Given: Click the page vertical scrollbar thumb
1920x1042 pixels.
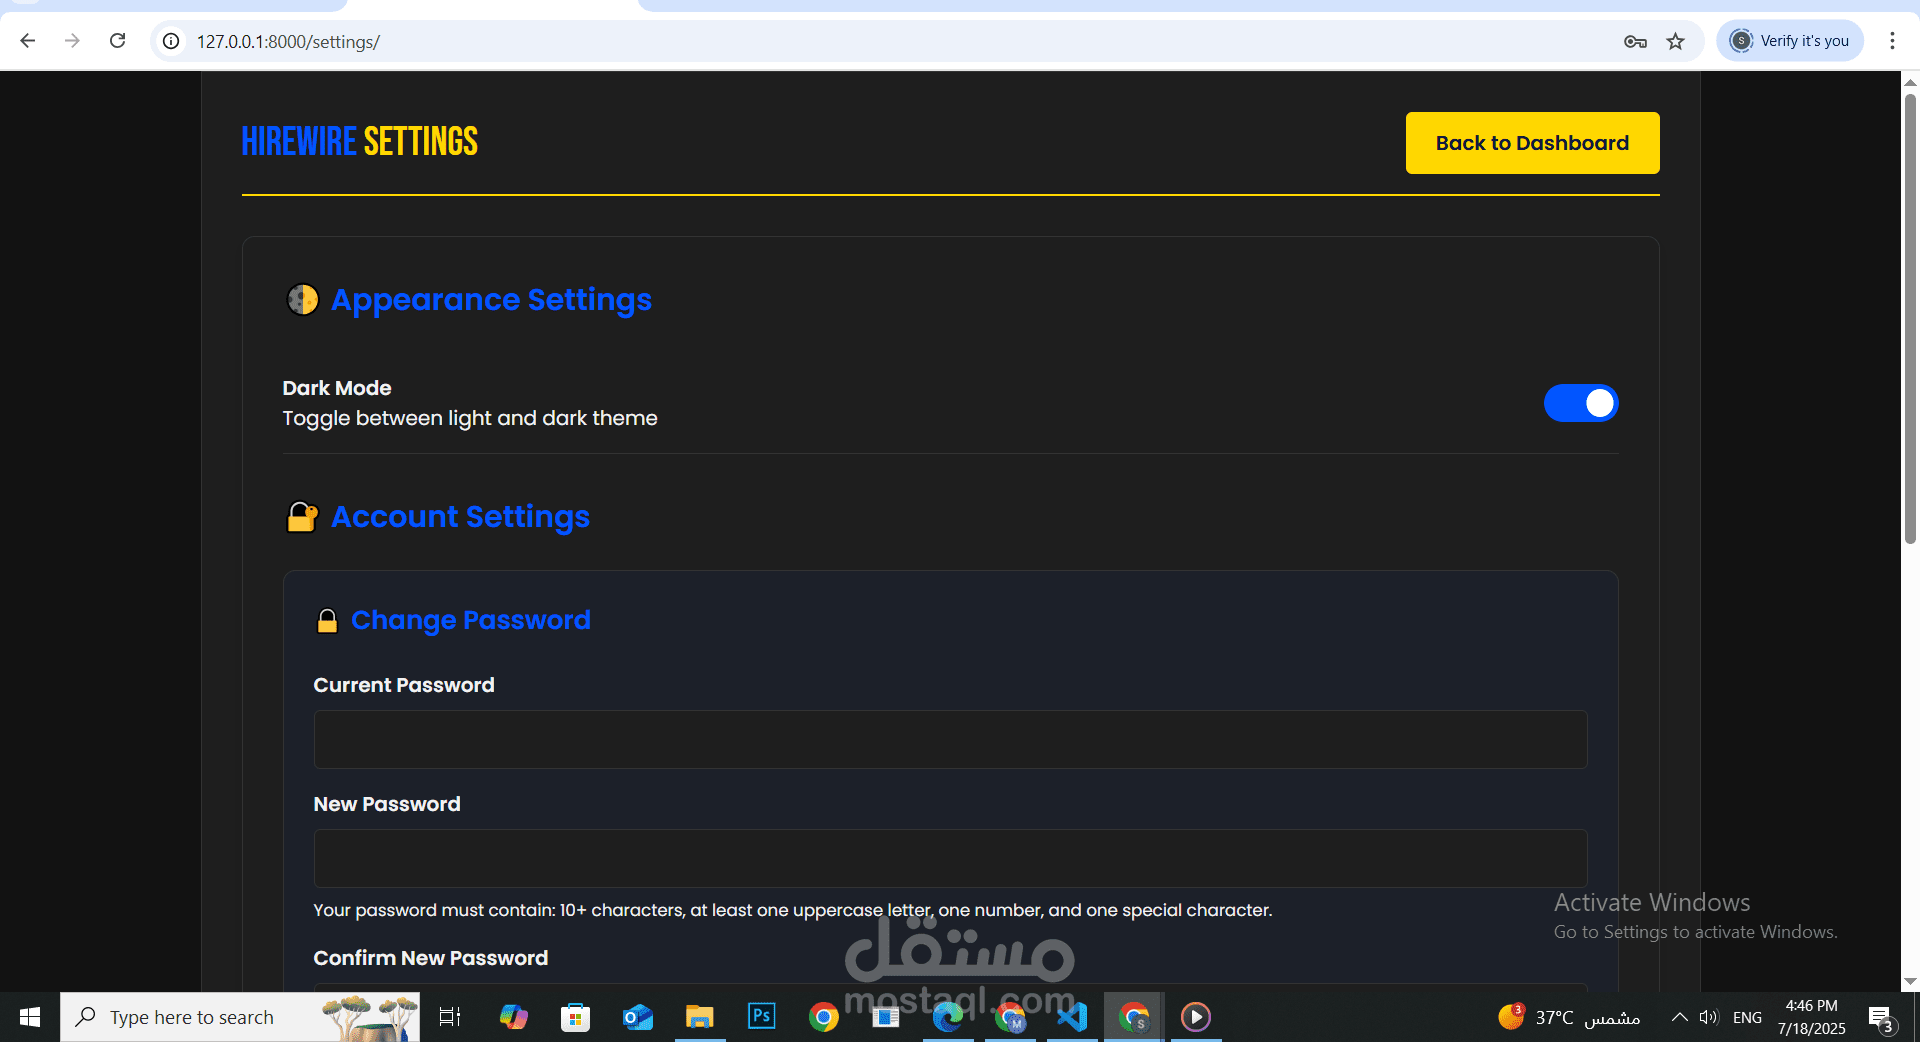Looking at the screenshot, I should pyautogui.click(x=1910, y=318).
